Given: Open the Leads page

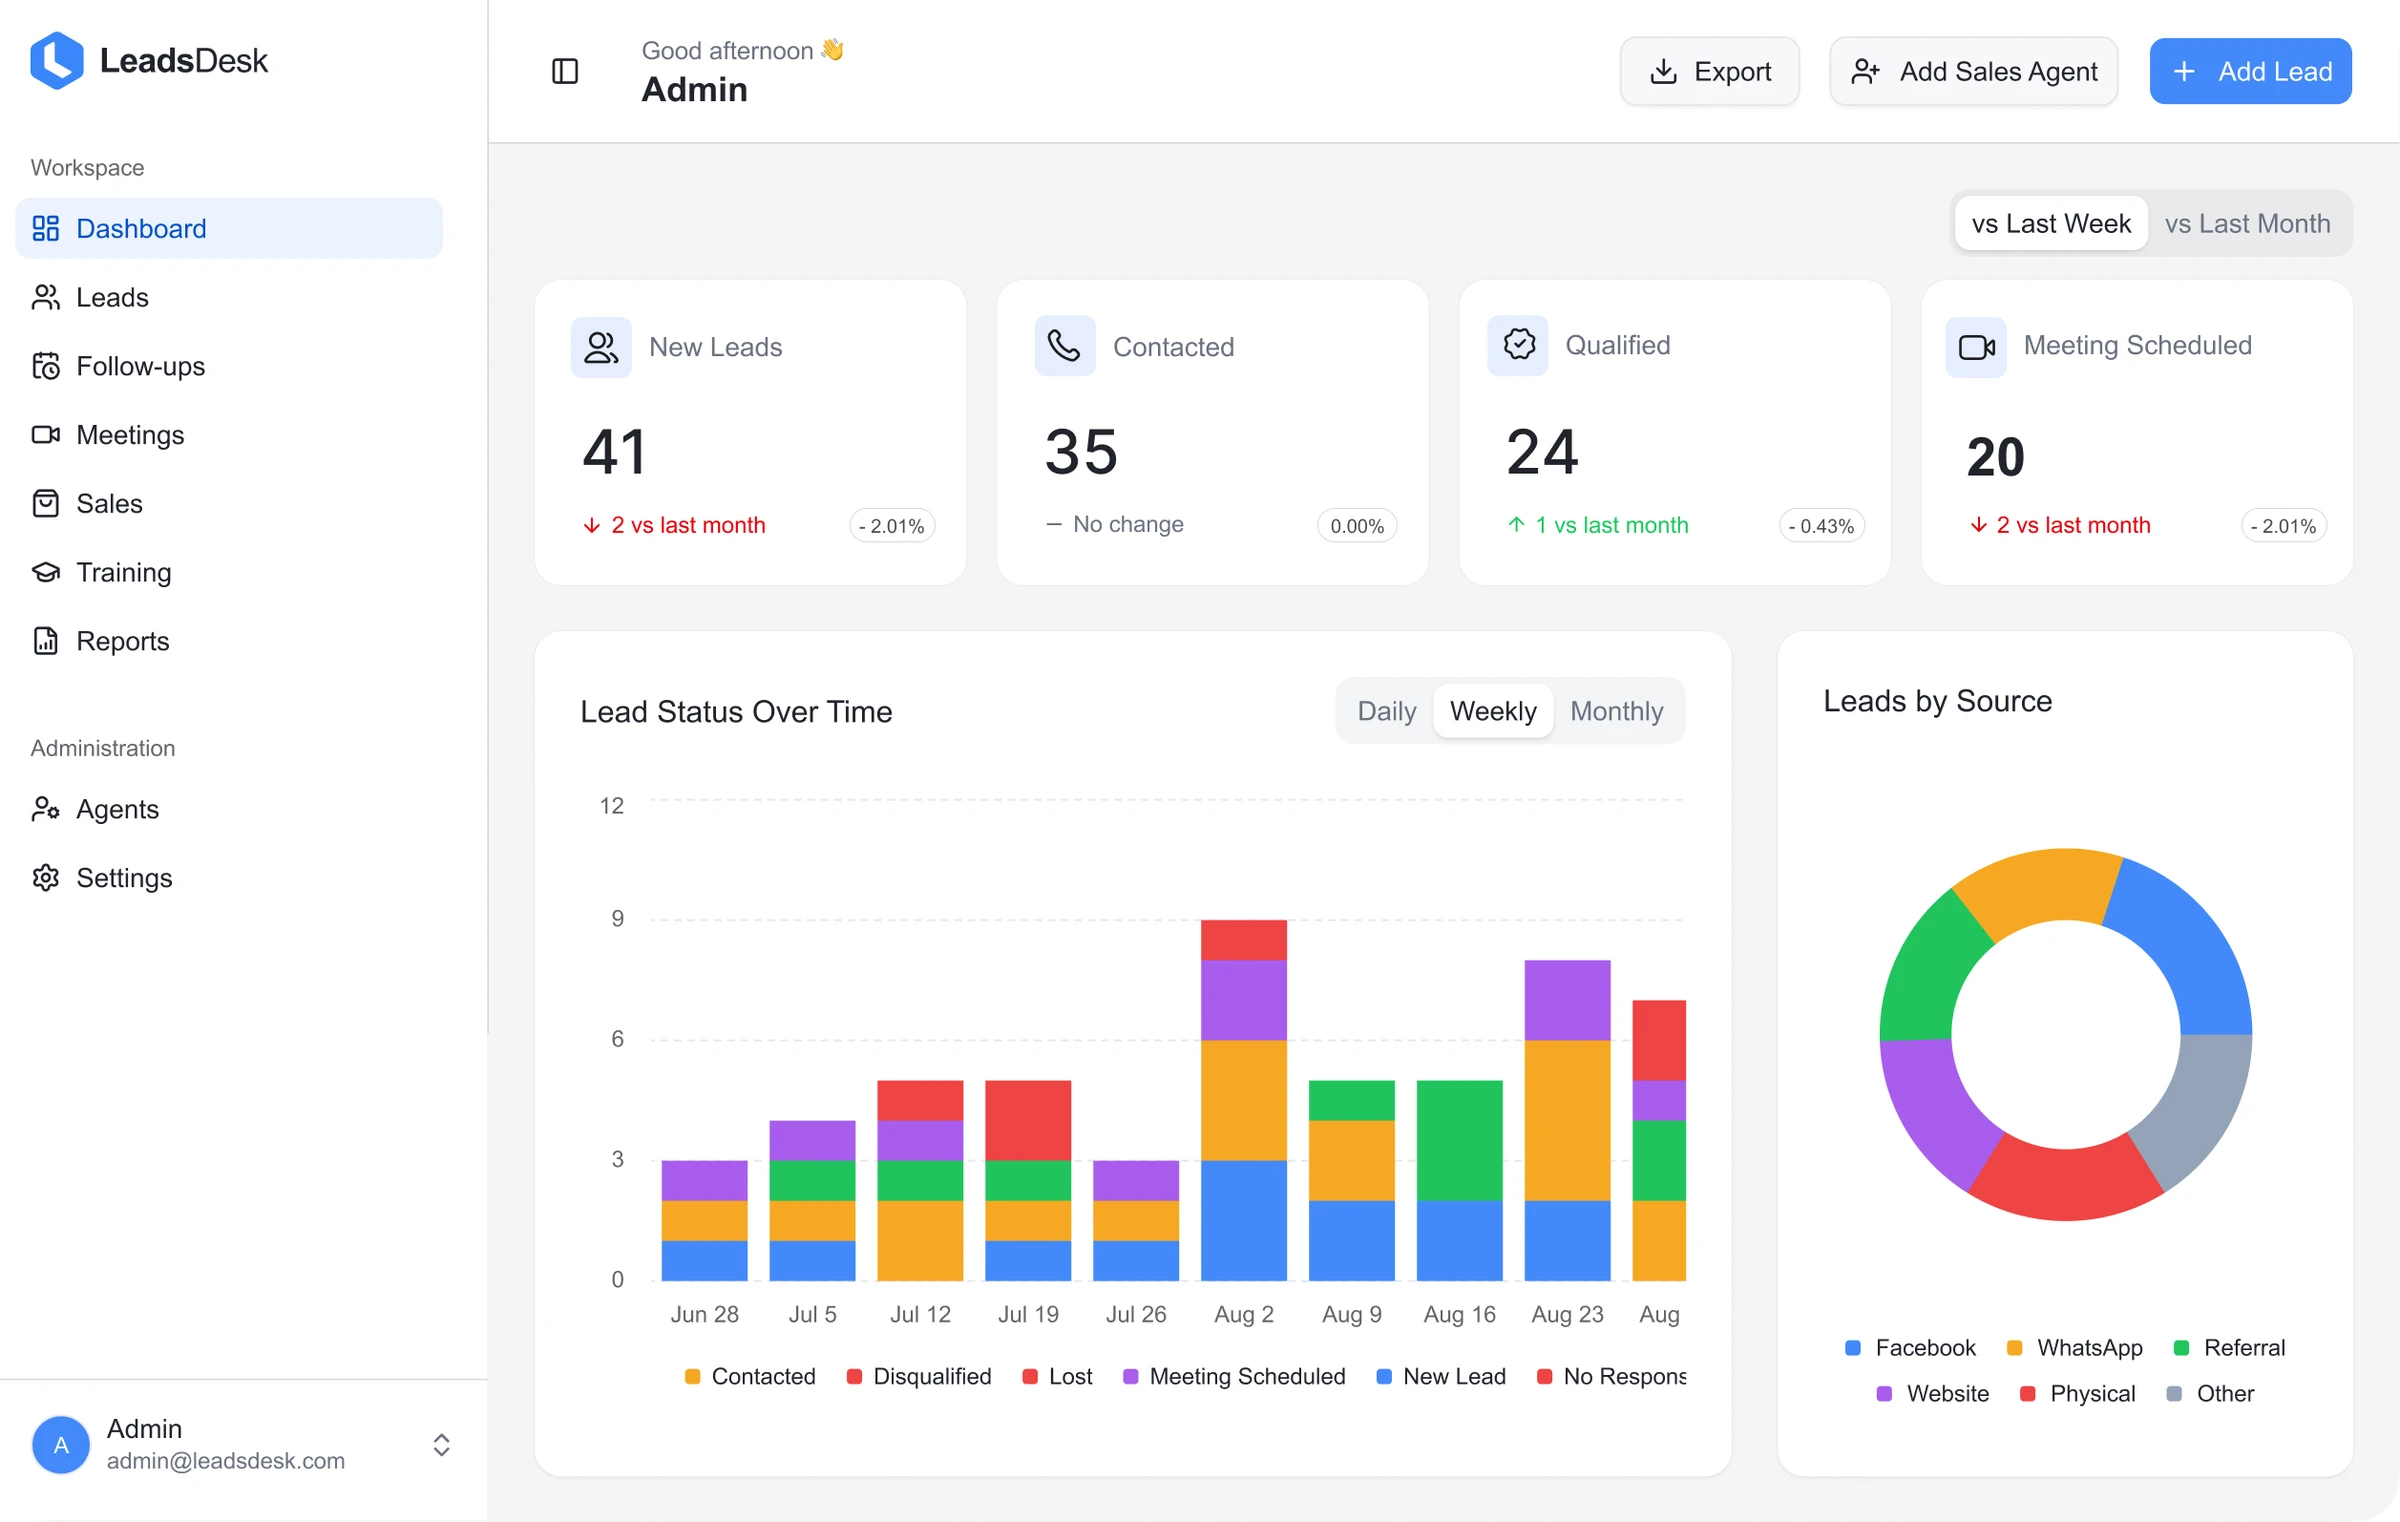Looking at the screenshot, I should point(229,297).
